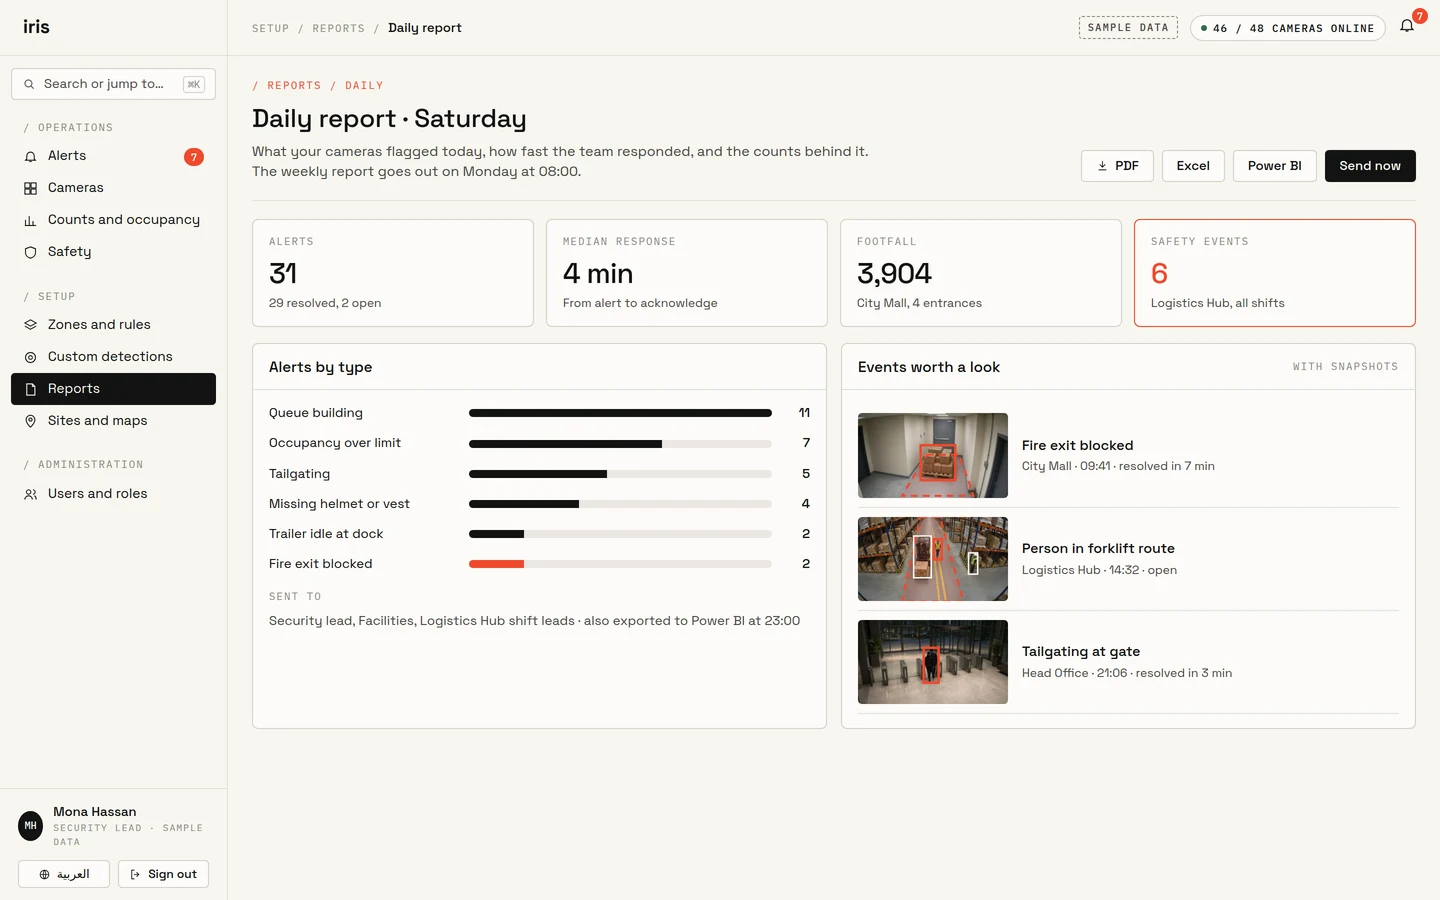Image resolution: width=1440 pixels, height=900 pixels.
Task: Click the Zones and rules layers icon
Action: [x=30, y=325]
